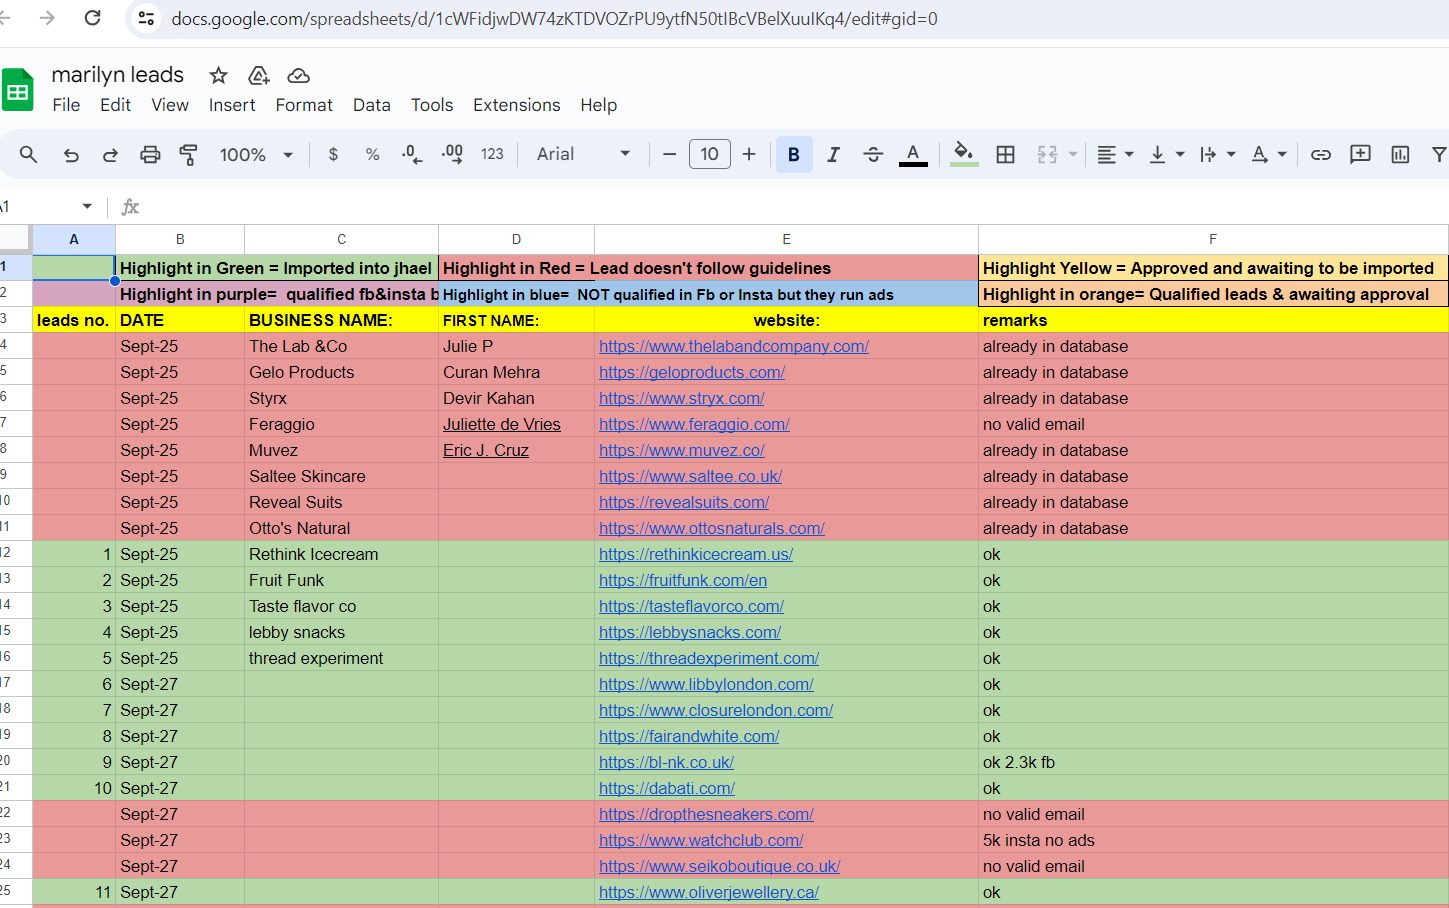Undo the last action

71,154
